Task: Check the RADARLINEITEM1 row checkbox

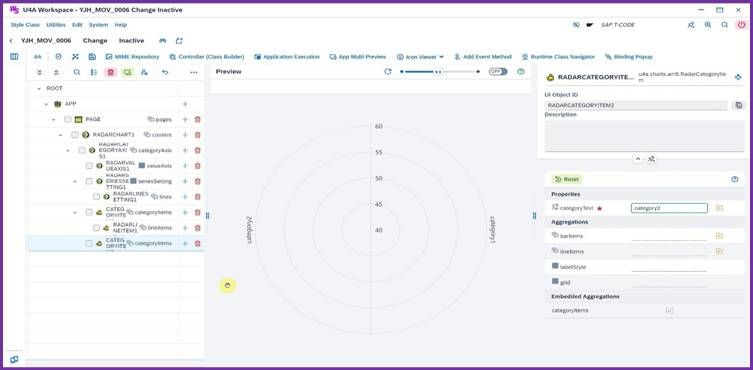Action: pyautogui.click(x=96, y=228)
